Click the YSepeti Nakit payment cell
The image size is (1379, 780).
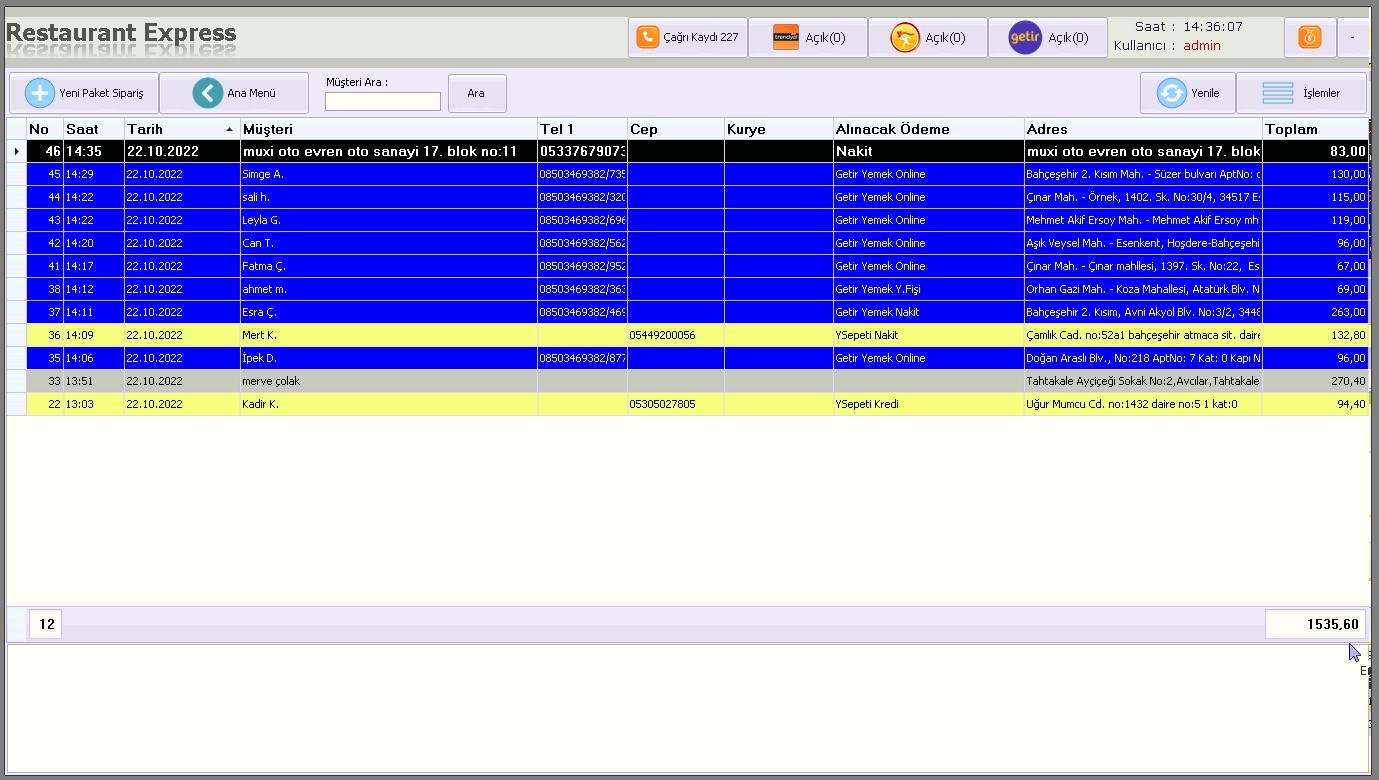tap(929, 335)
